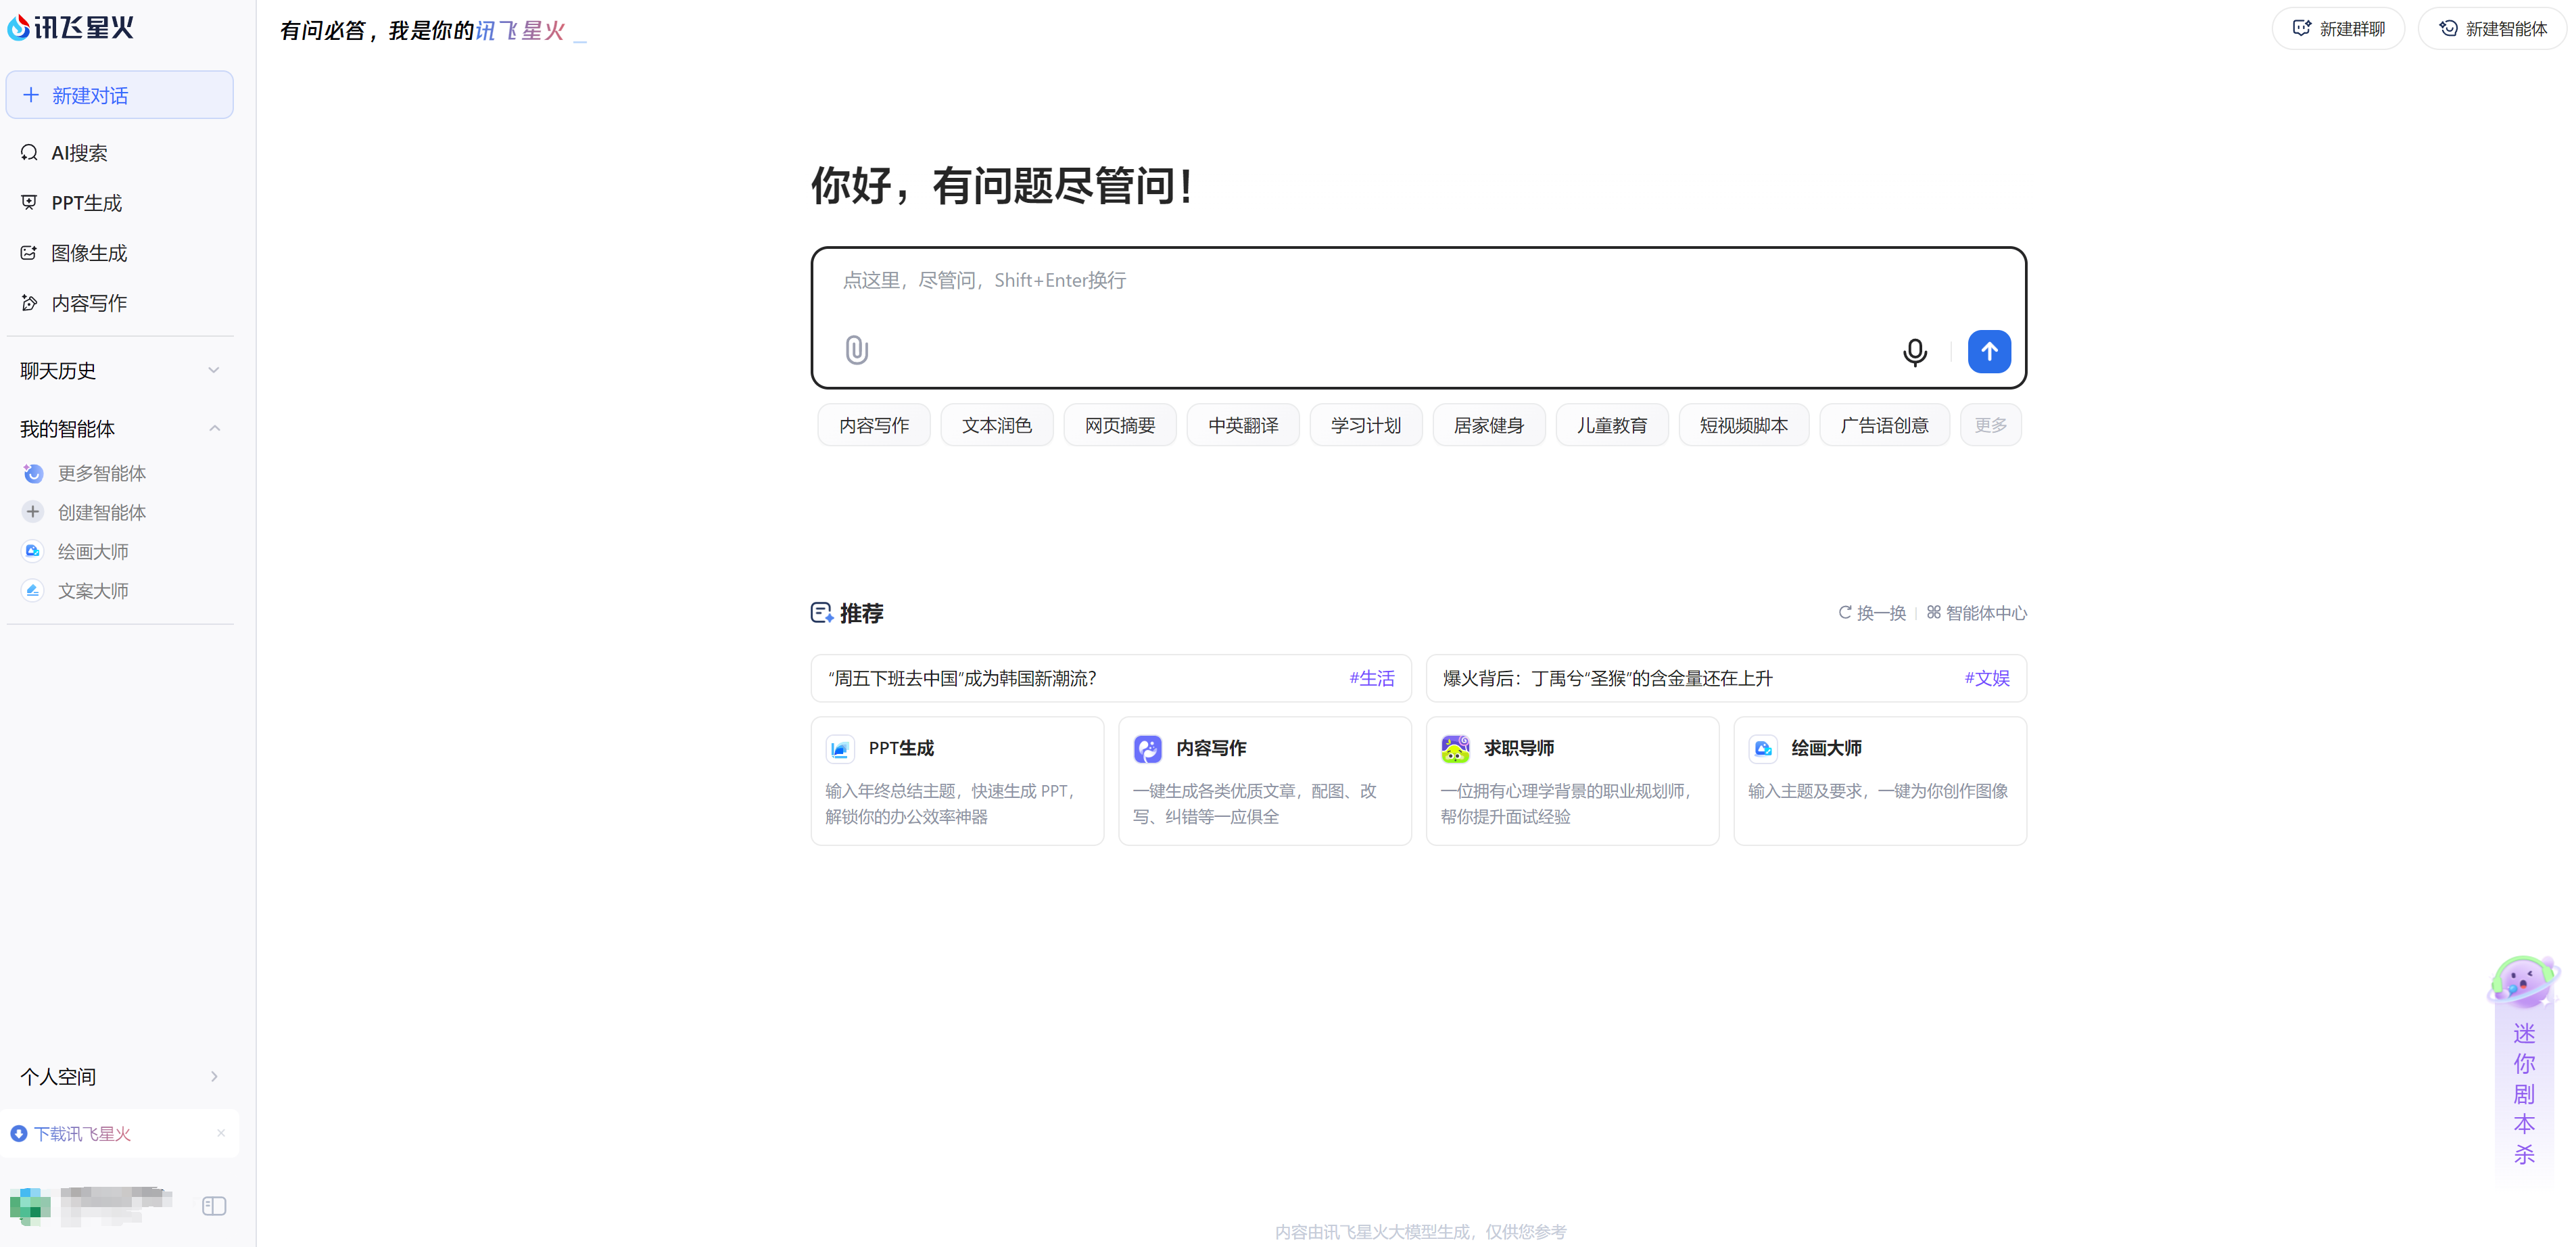The width and height of the screenshot is (2576, 1247).
Task: Select the 中英翻译 prompt chip
Action: [1242, 425]
